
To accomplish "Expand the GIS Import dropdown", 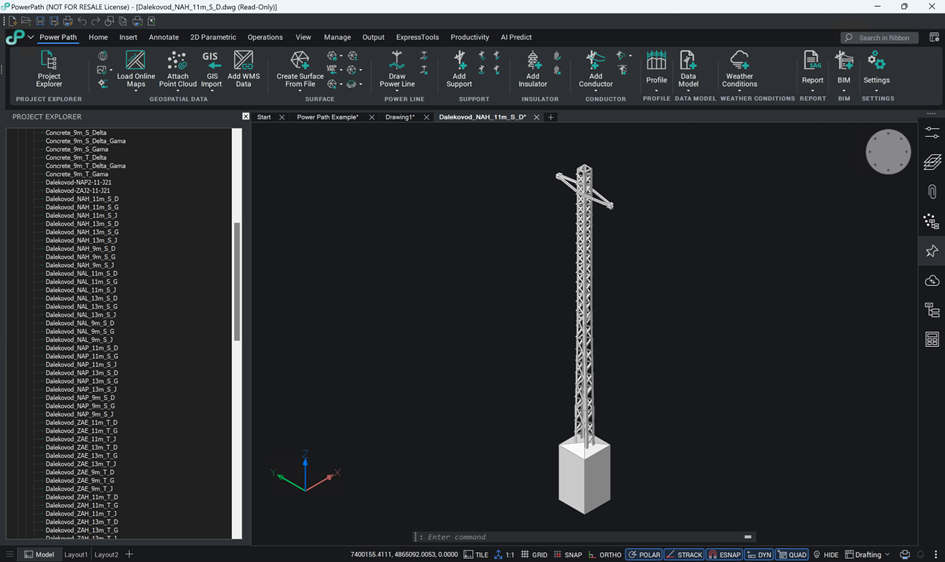I will click(x=210, y=91).
